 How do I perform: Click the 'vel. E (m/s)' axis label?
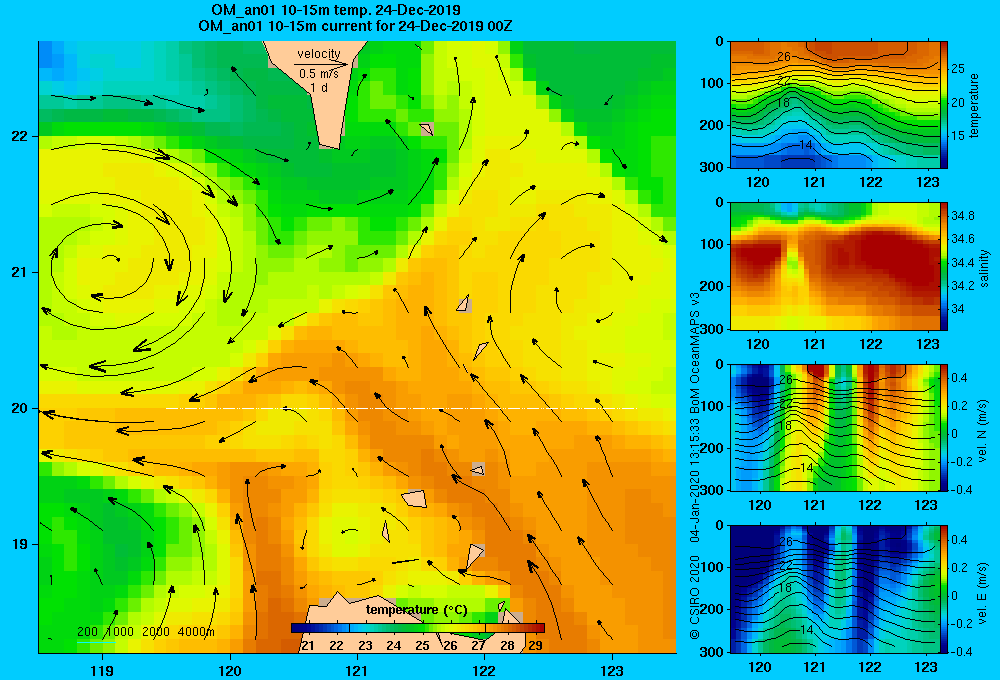pyautogui.click(x=983, y=593)
